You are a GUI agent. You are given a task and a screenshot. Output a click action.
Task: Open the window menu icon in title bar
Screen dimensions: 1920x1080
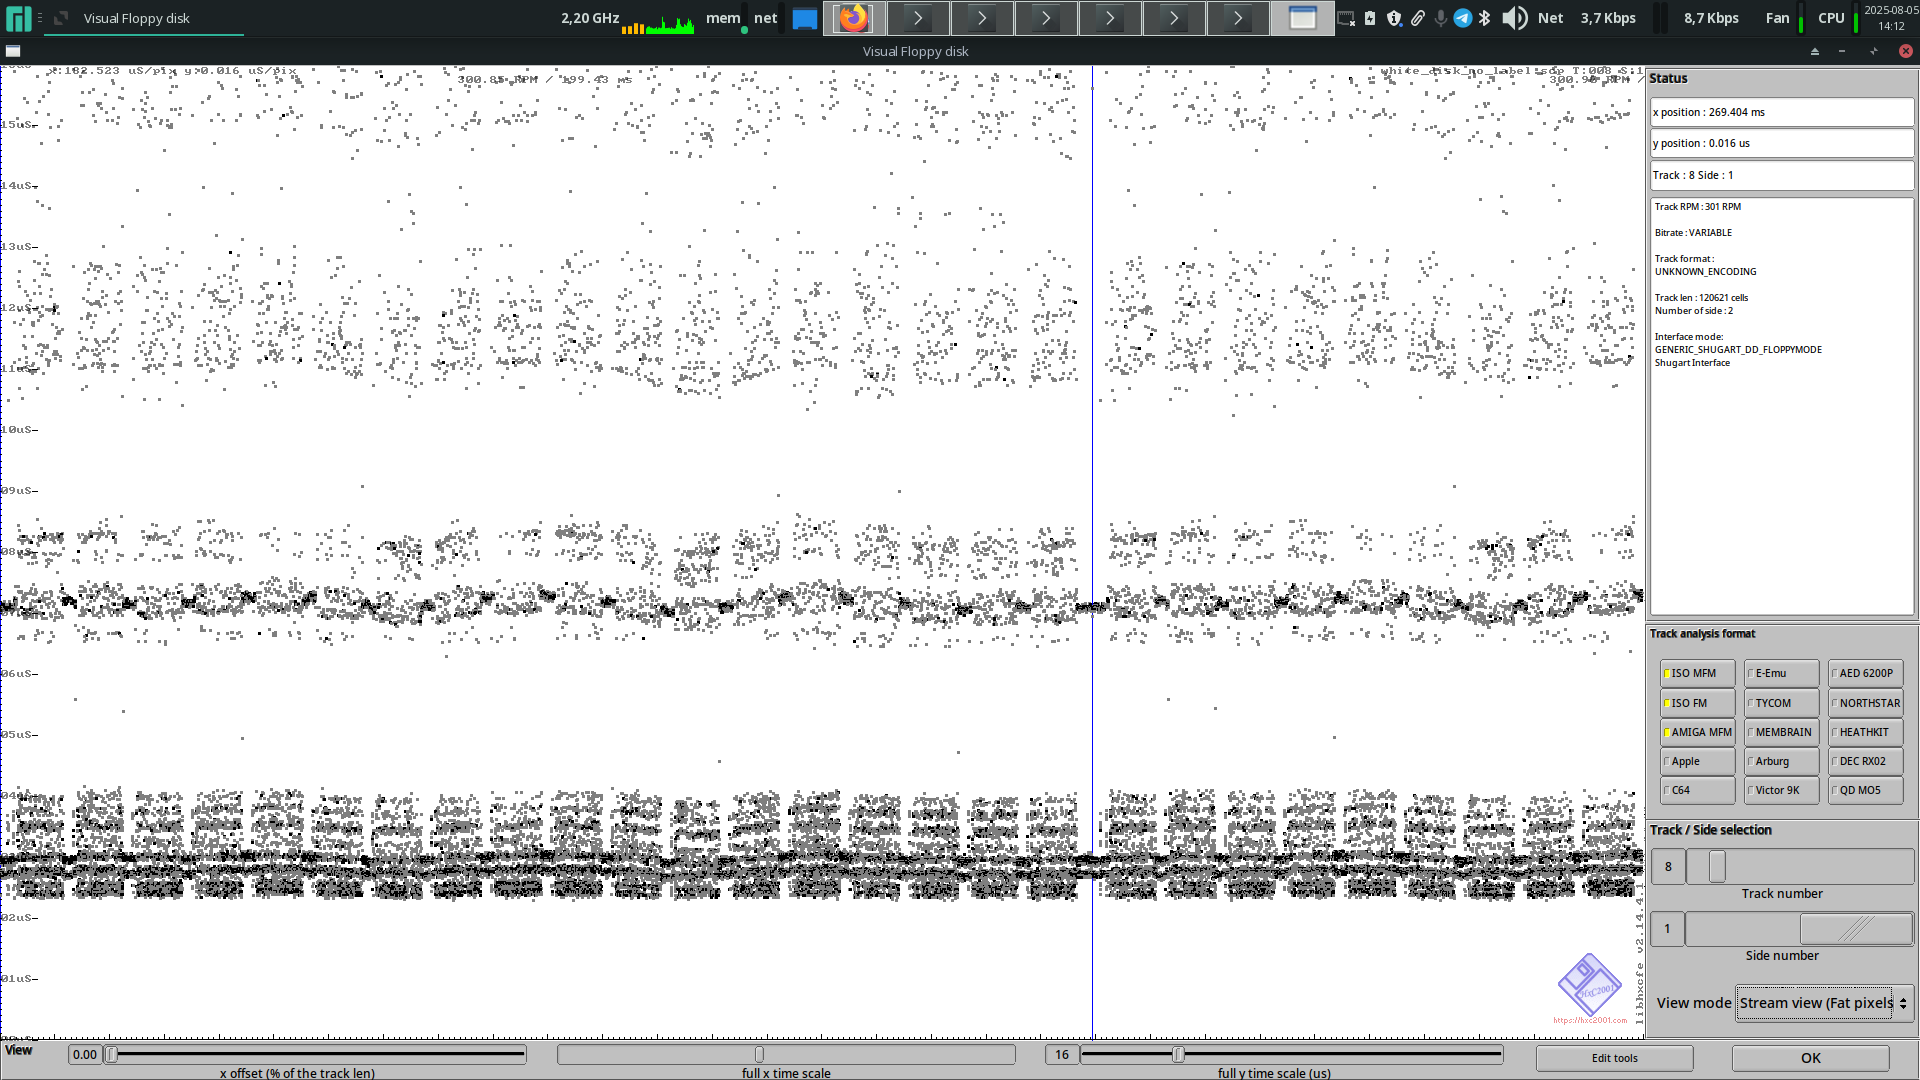[13, 51]
